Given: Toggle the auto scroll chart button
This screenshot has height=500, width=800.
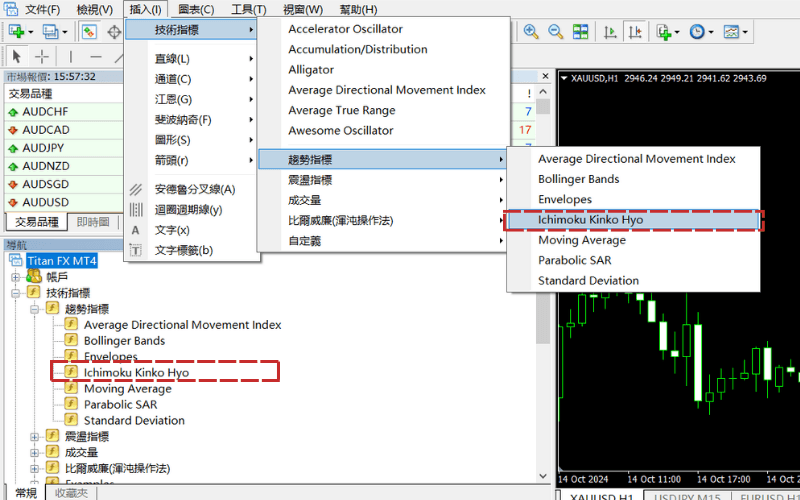Looking at the screenshot, I should [610, 32].
